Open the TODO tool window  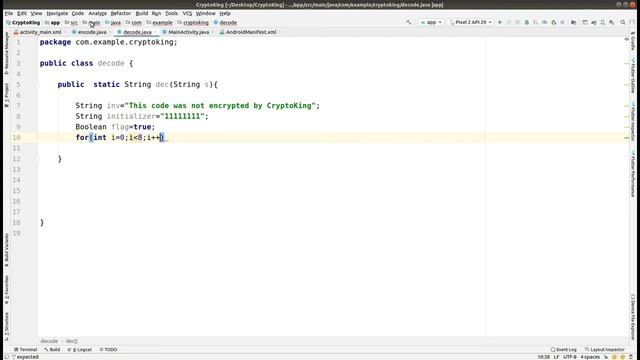coord(108,350)
